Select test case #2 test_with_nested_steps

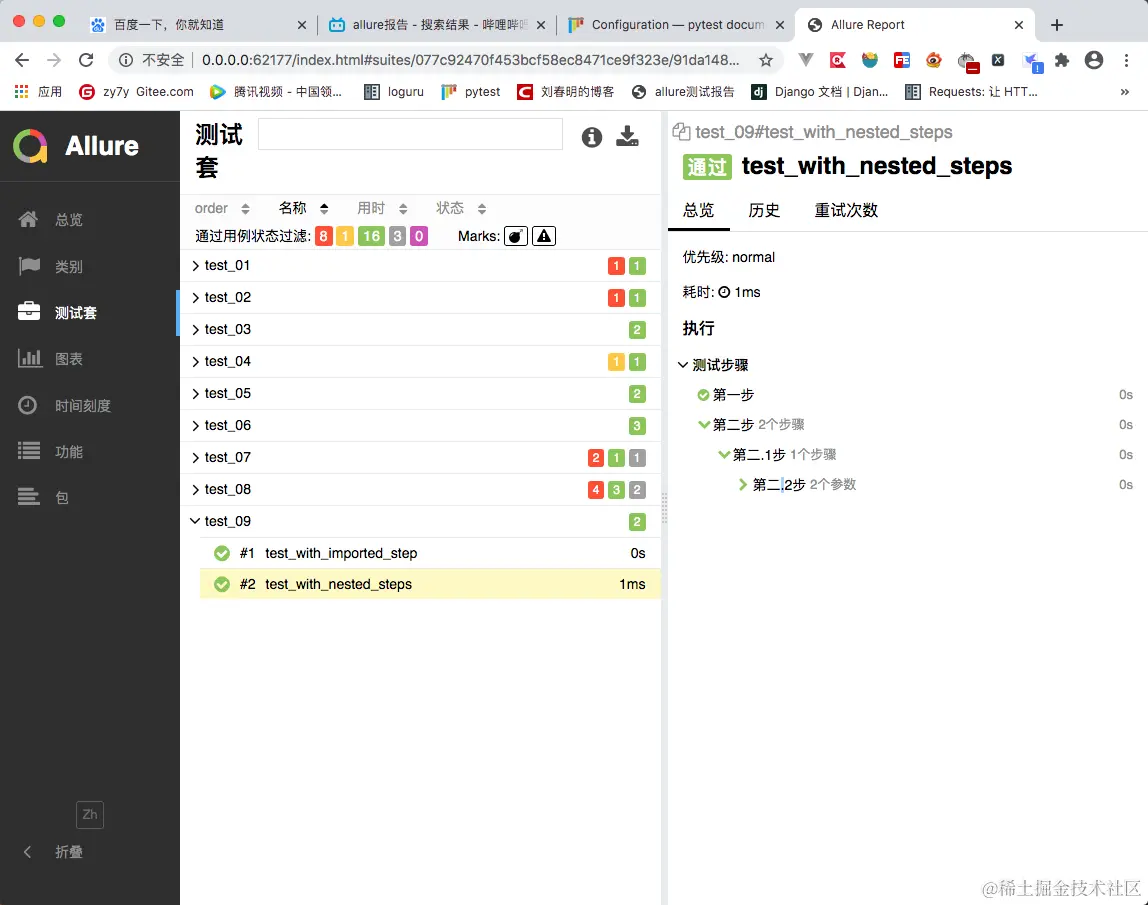(430, 584)
